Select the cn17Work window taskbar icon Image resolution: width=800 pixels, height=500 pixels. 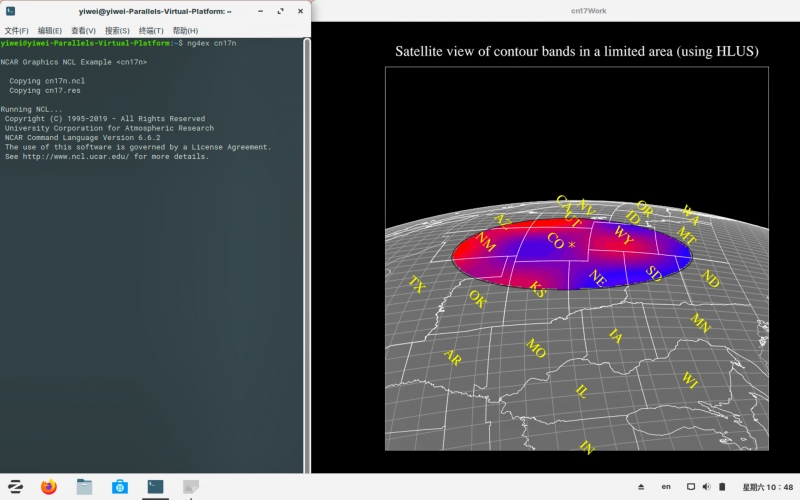tap(190, 487)
